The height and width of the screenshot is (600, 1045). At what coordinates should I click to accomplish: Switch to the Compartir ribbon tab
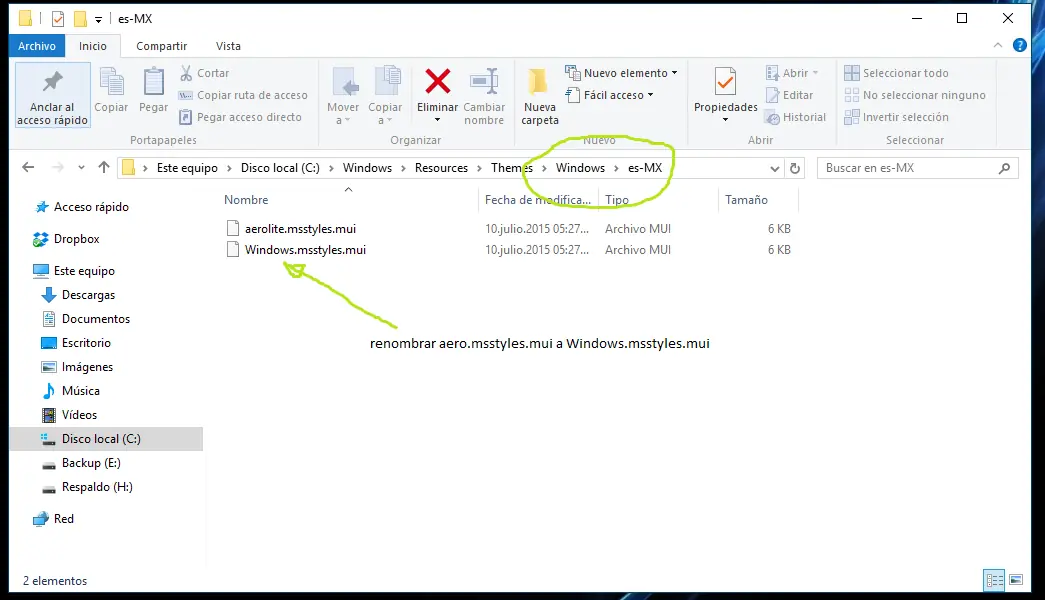161,46
